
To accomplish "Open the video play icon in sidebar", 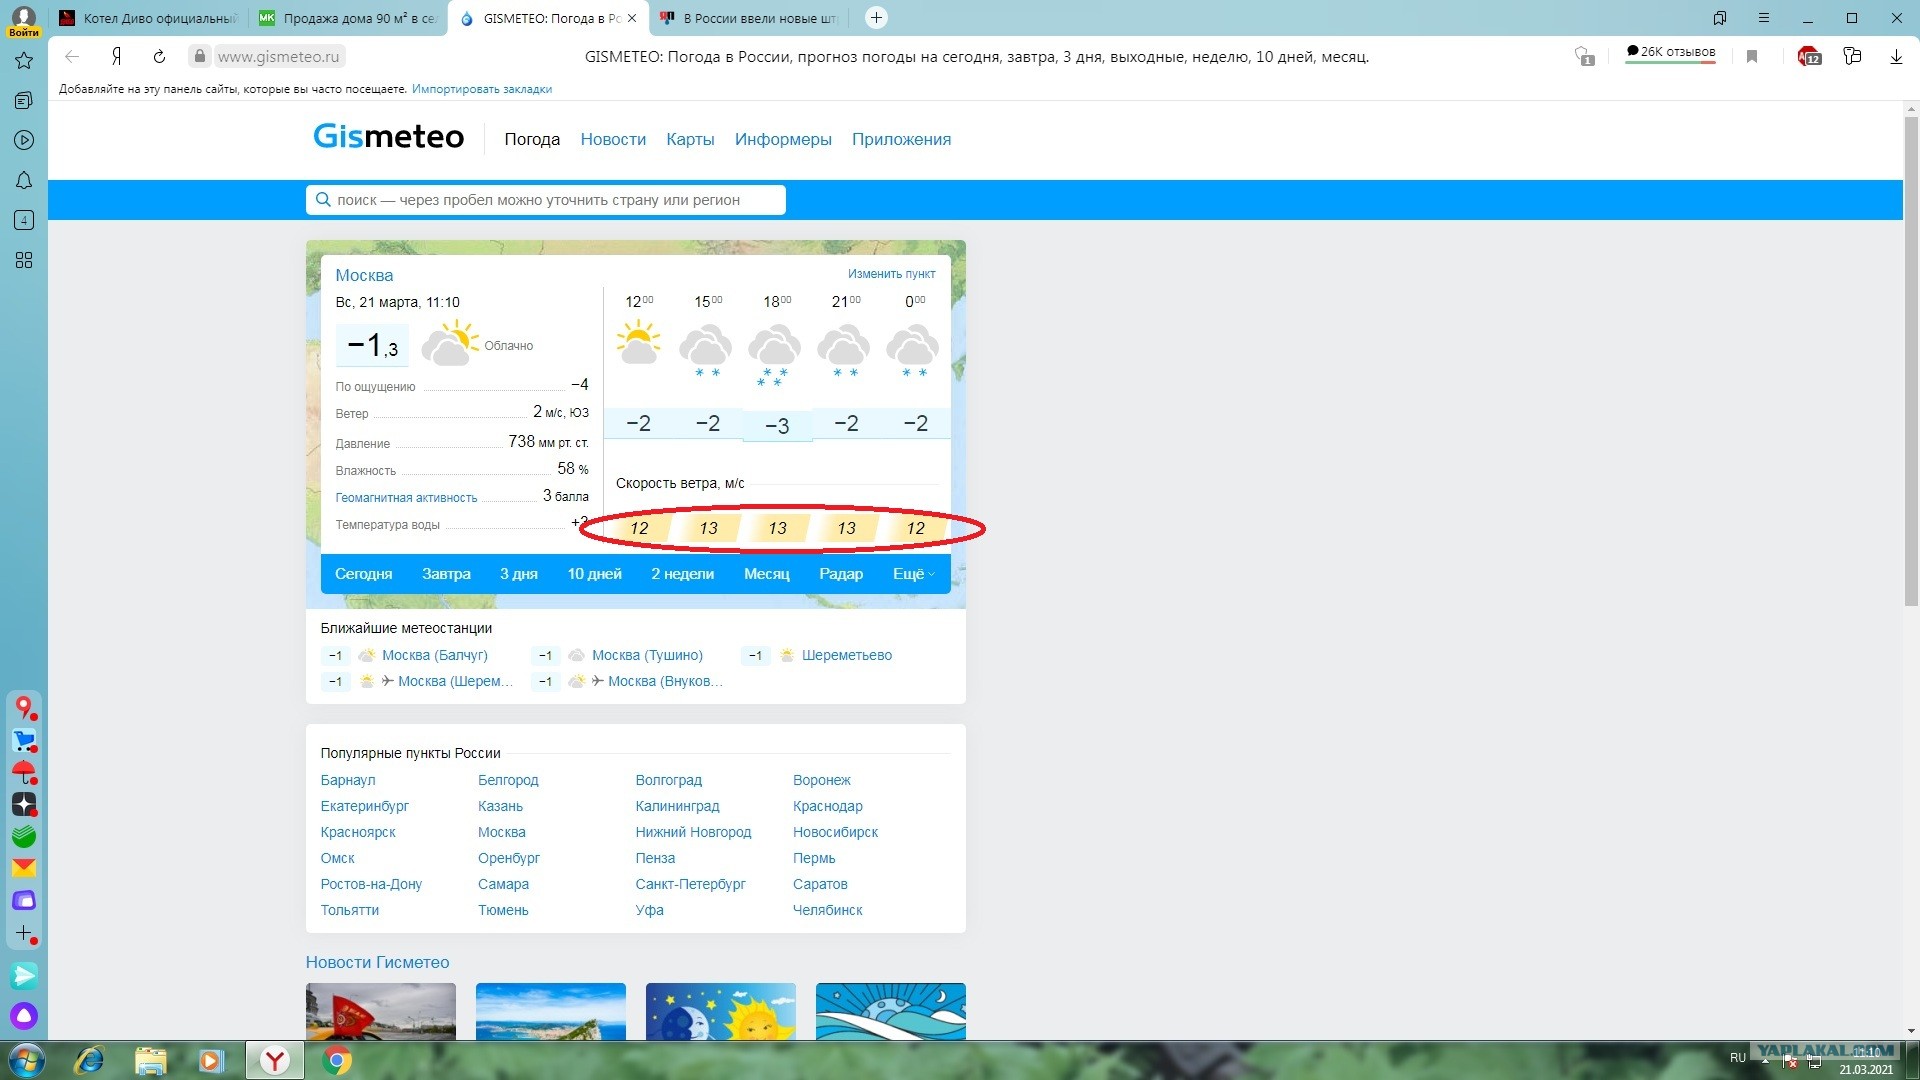I will click(24, 141).
